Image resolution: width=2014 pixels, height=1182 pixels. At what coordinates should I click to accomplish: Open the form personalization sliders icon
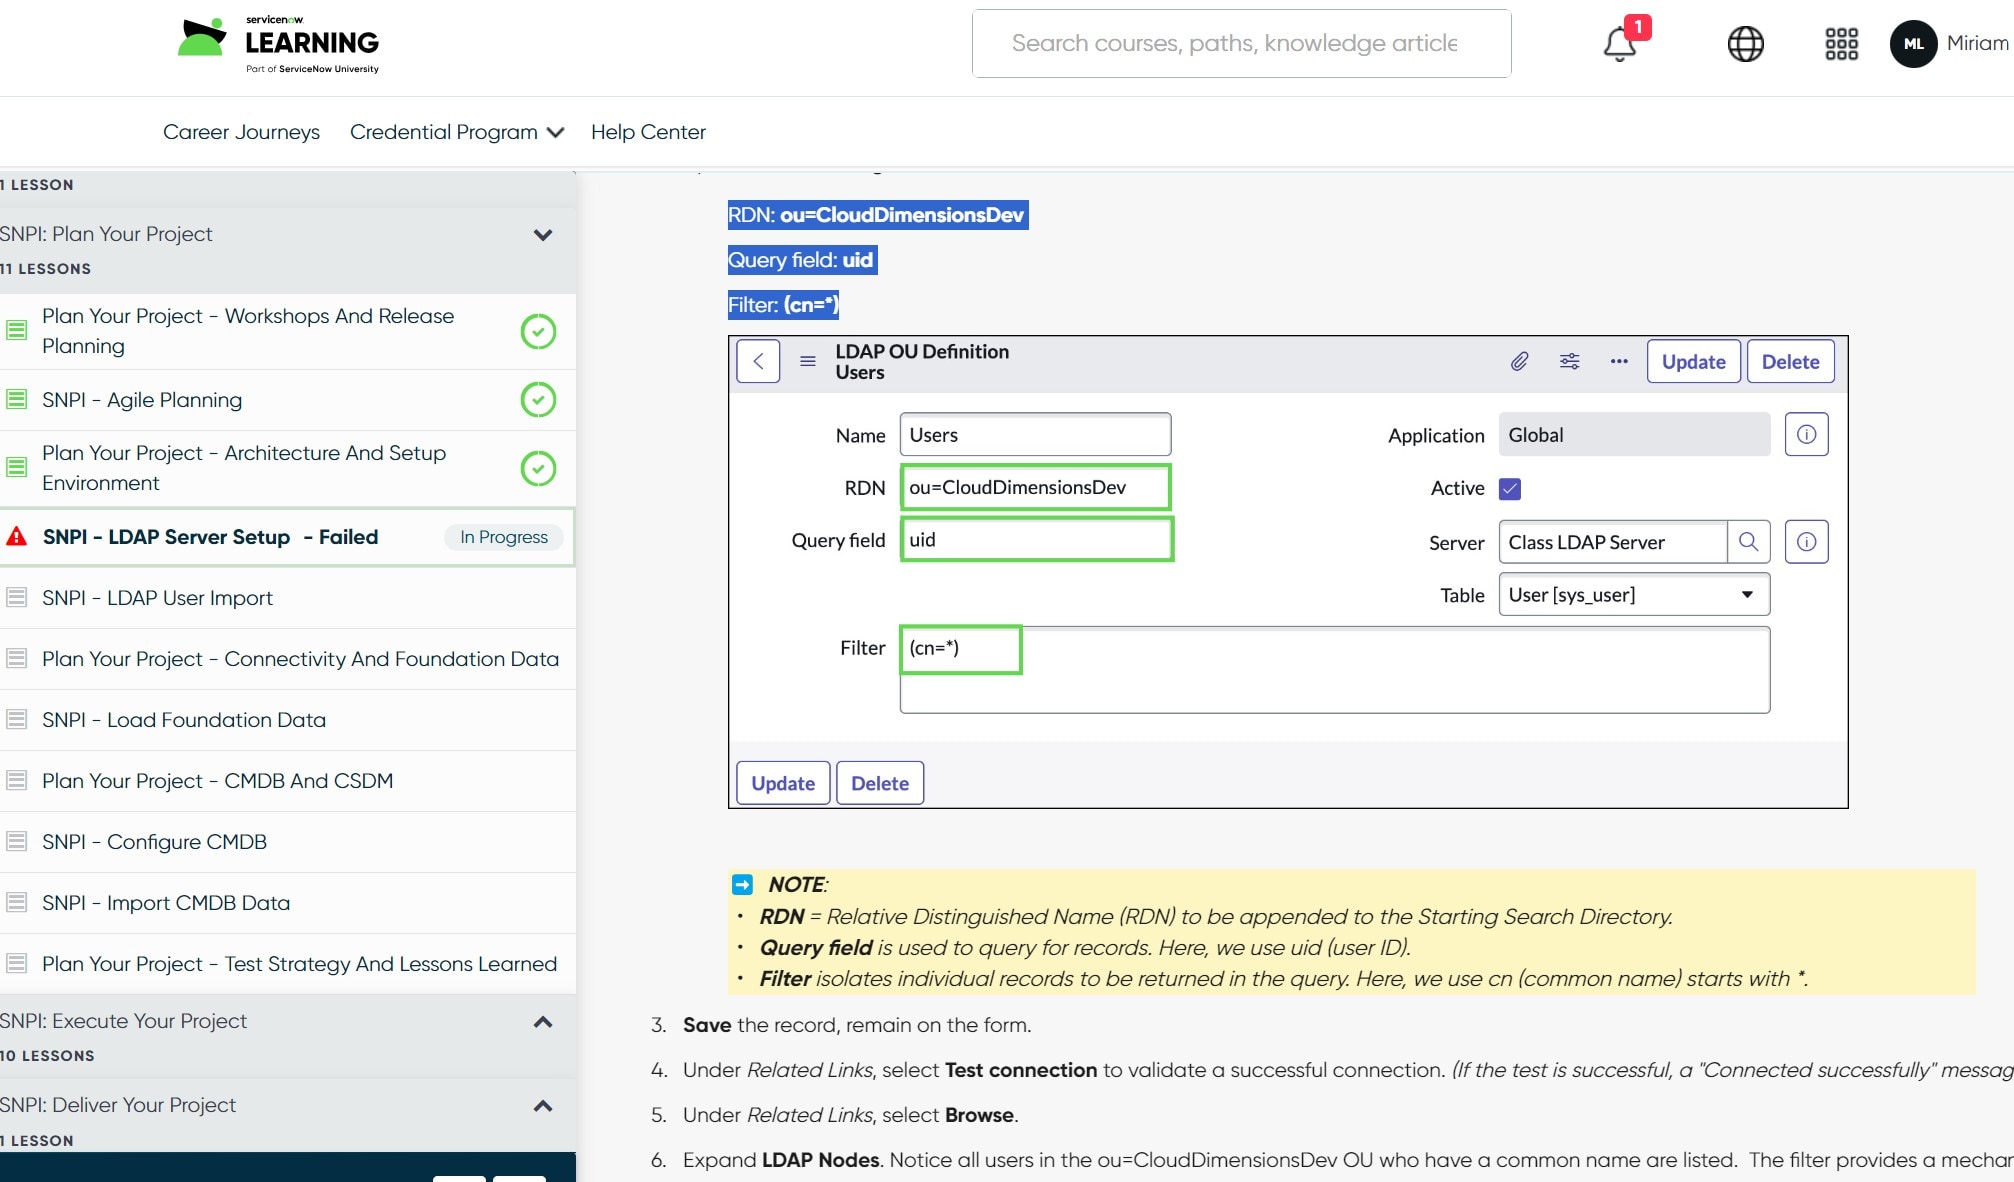[1569, 361]
